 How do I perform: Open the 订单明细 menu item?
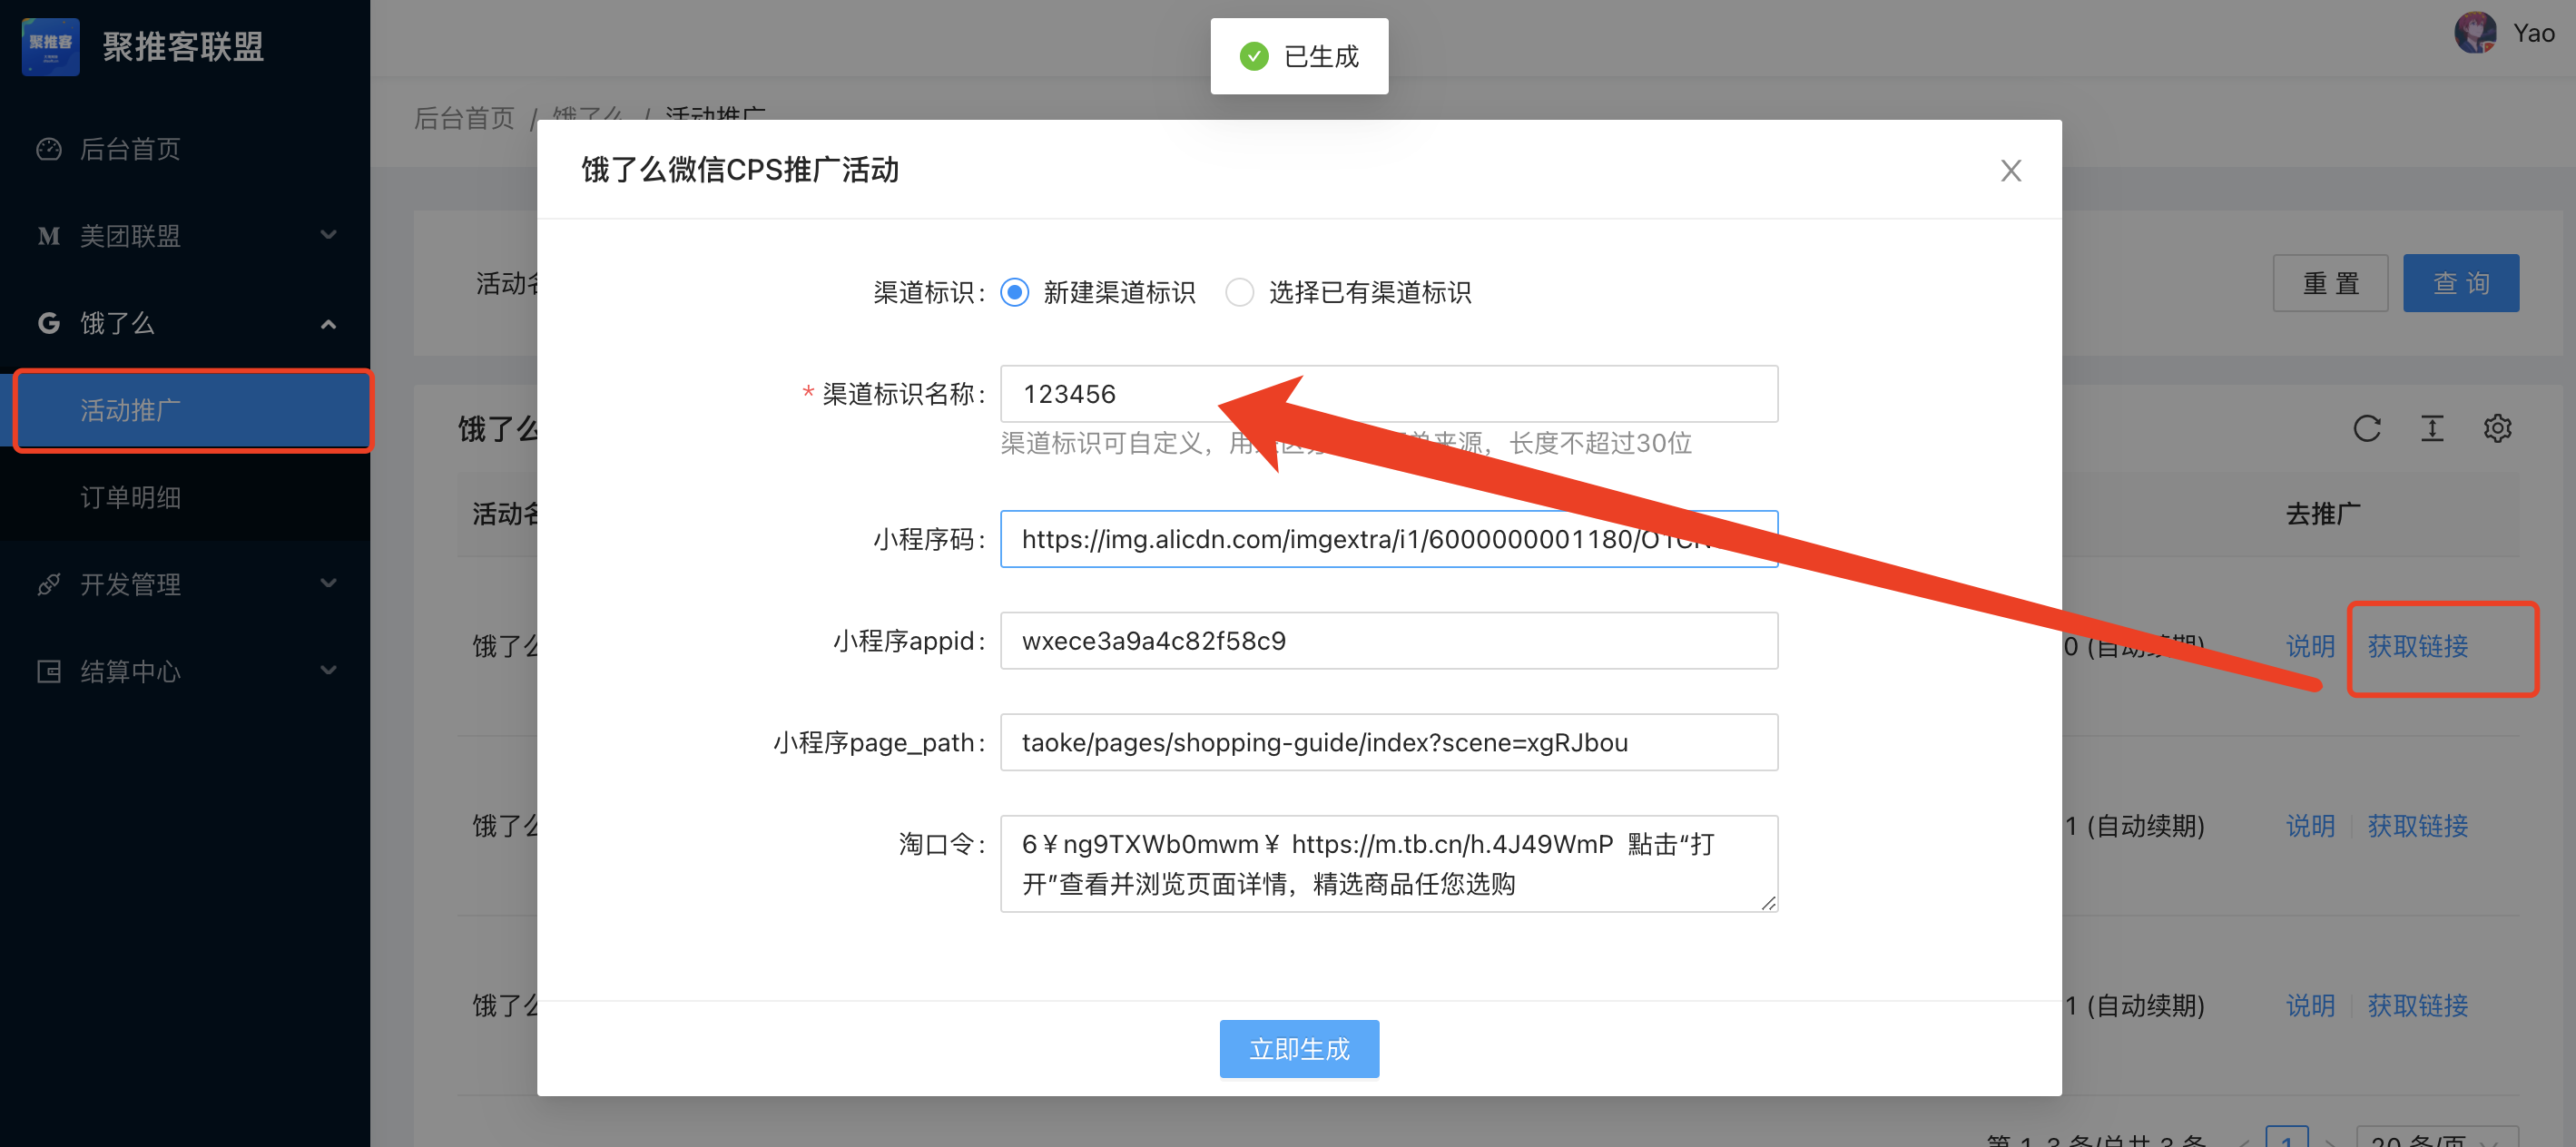pyautogui.click(x=130, y=497)
